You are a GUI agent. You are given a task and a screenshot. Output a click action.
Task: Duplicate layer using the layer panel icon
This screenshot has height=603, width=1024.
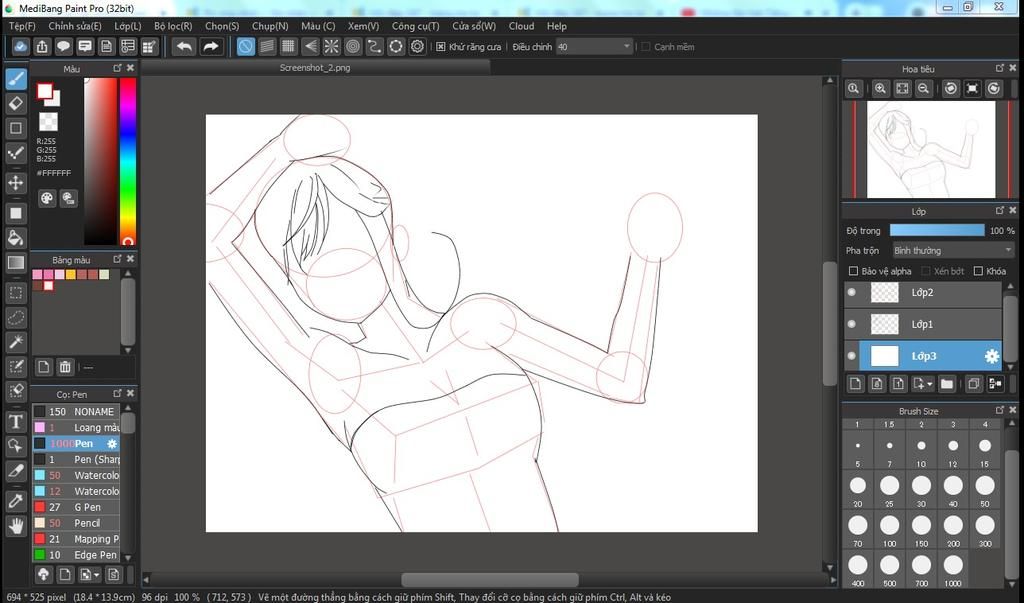pos(974,384)
